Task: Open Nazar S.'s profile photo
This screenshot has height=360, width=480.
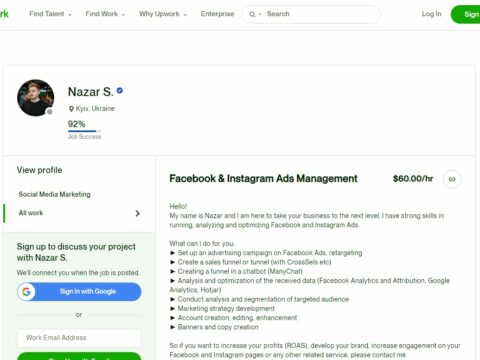Action: click(36, 98)
